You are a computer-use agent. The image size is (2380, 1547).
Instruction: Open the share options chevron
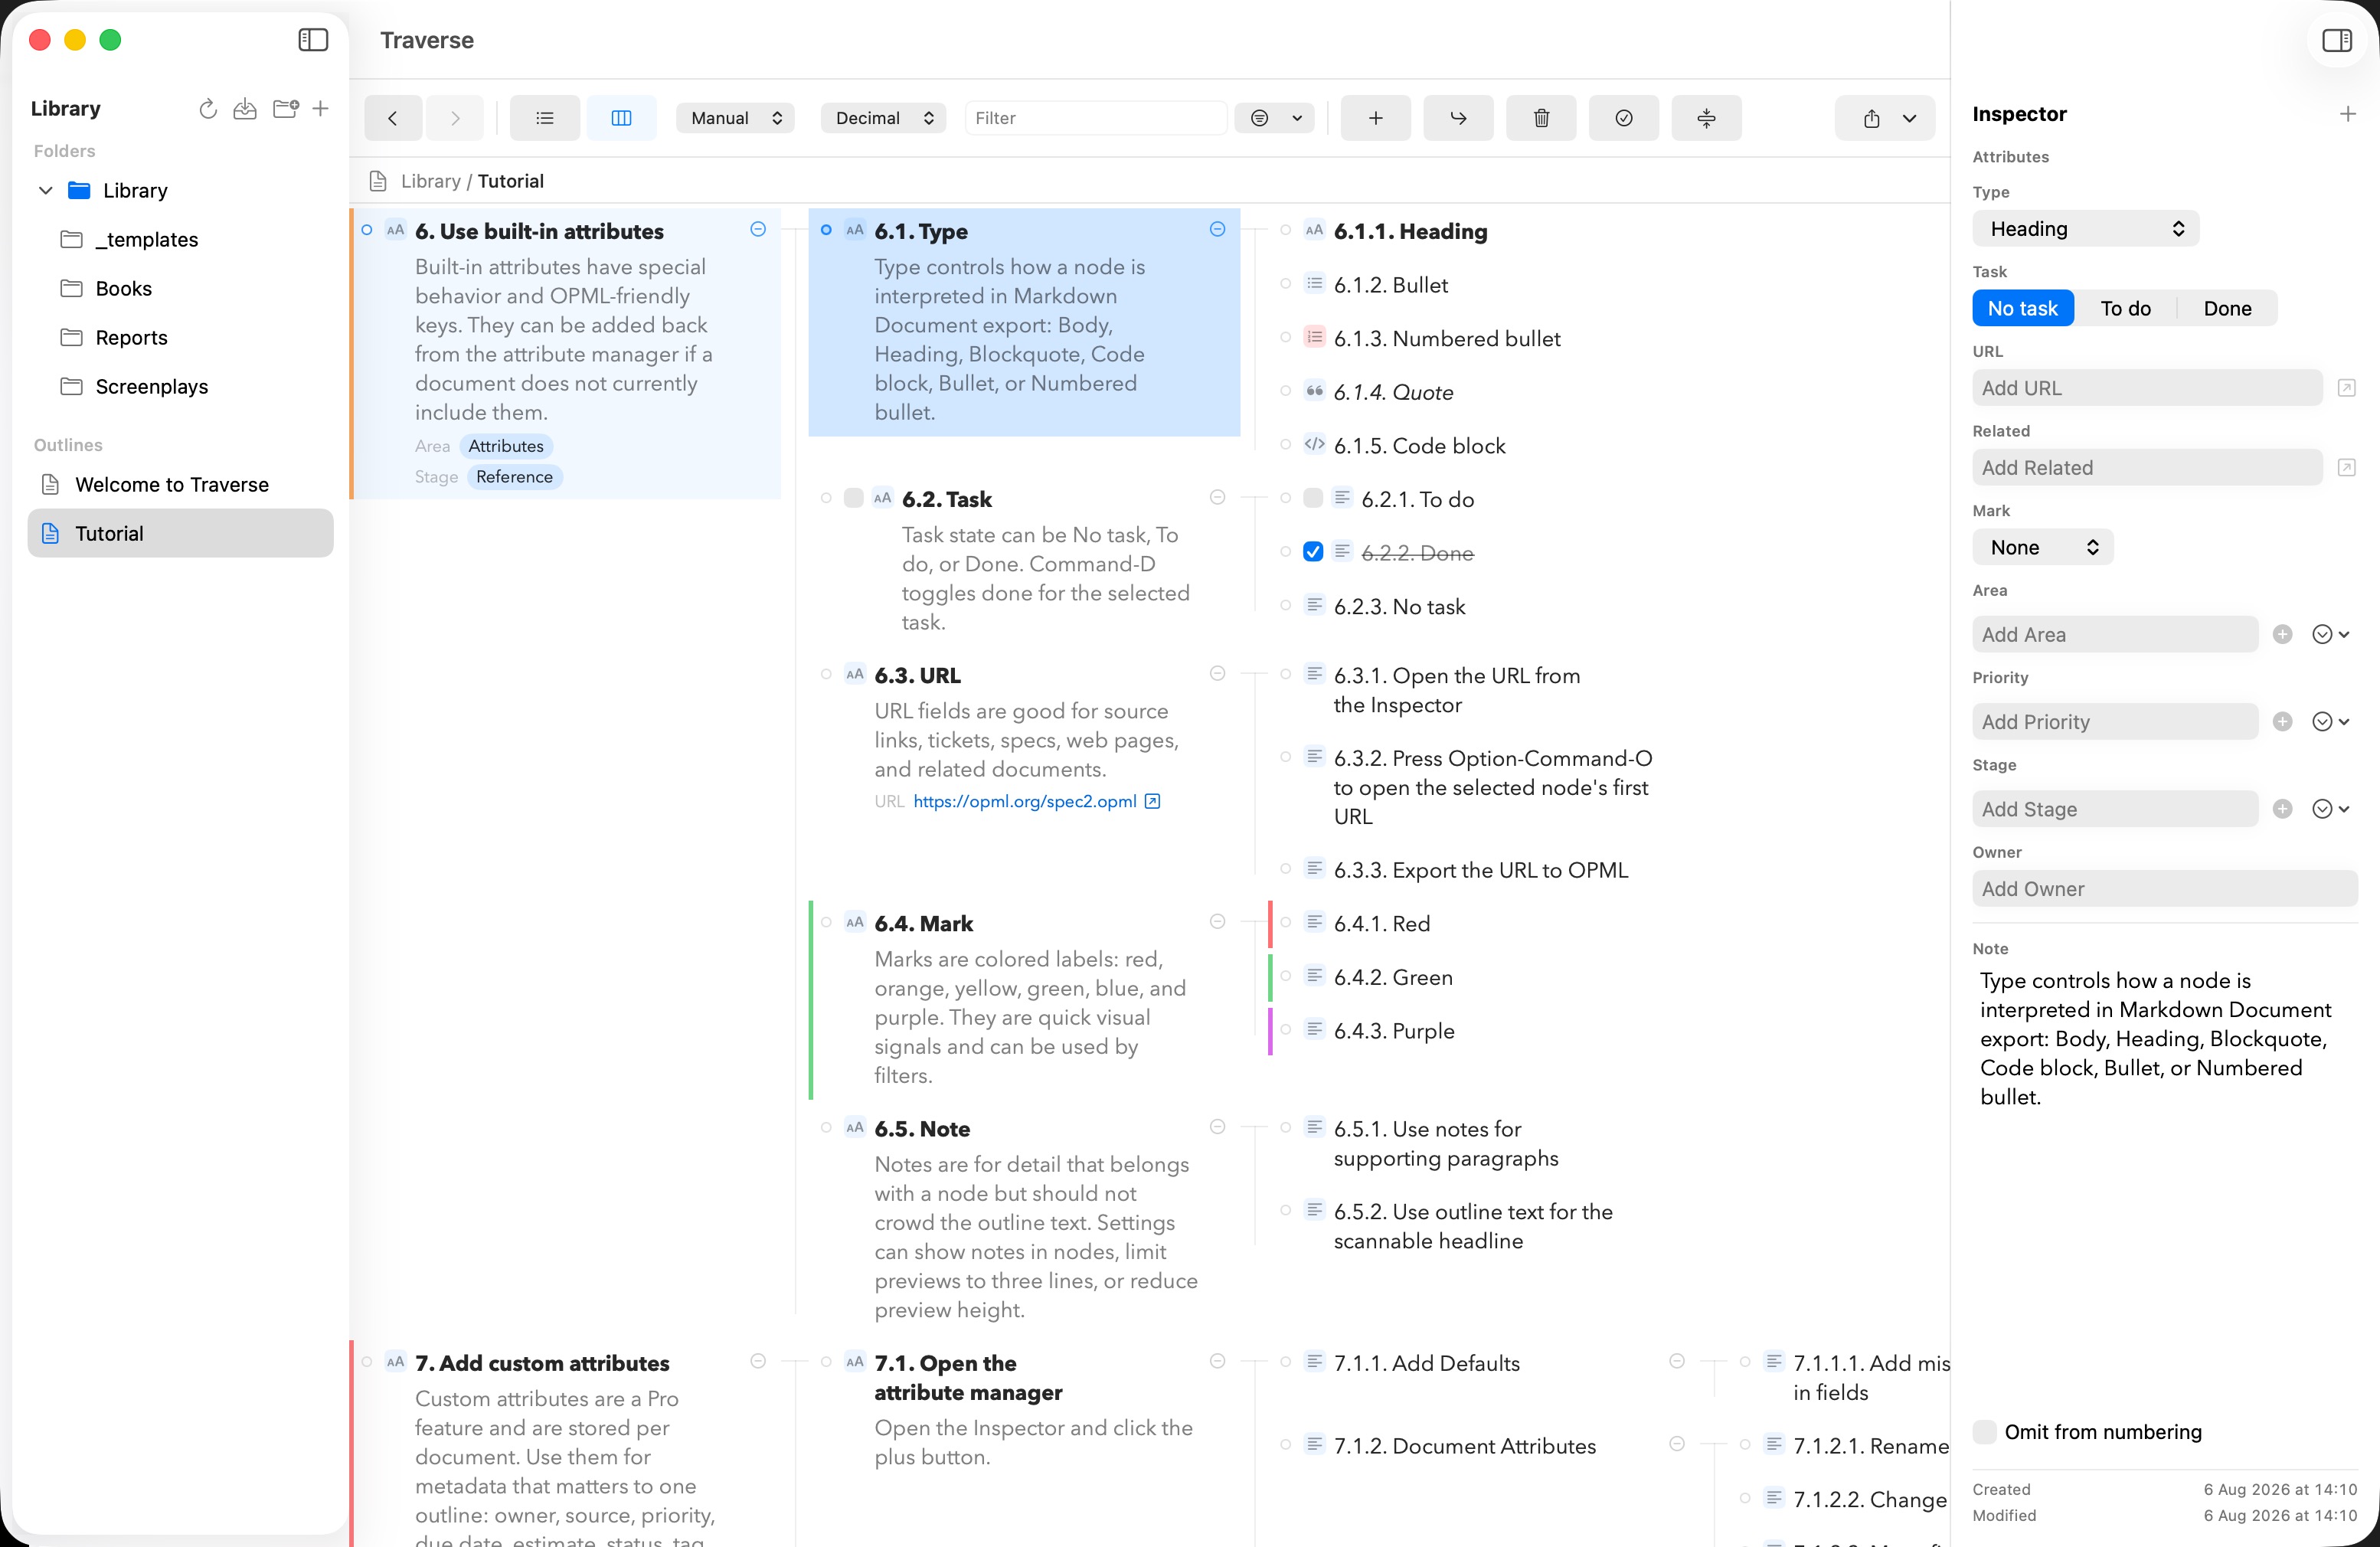pyautogui.click(x=1910, y=118)
